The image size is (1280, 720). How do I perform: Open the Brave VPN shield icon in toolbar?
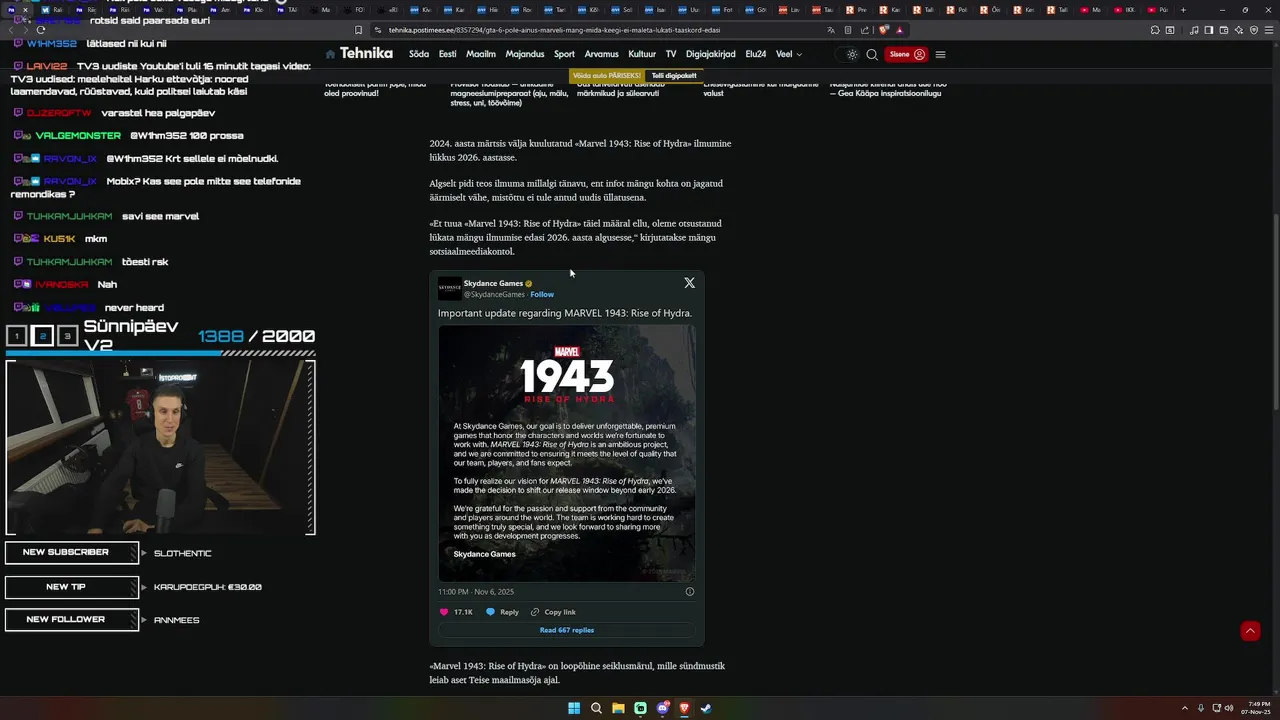1253,30
